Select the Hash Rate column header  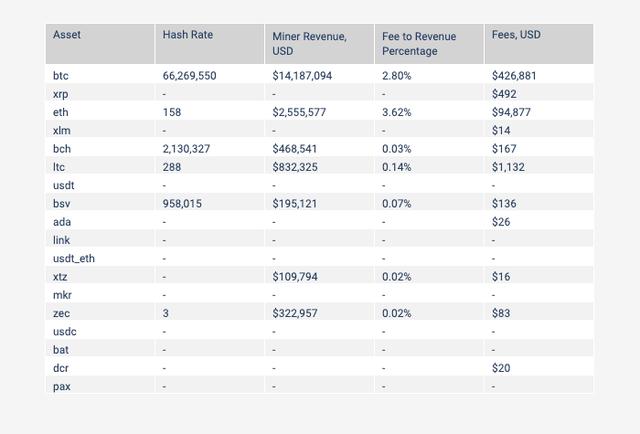[x=188, y=35]
